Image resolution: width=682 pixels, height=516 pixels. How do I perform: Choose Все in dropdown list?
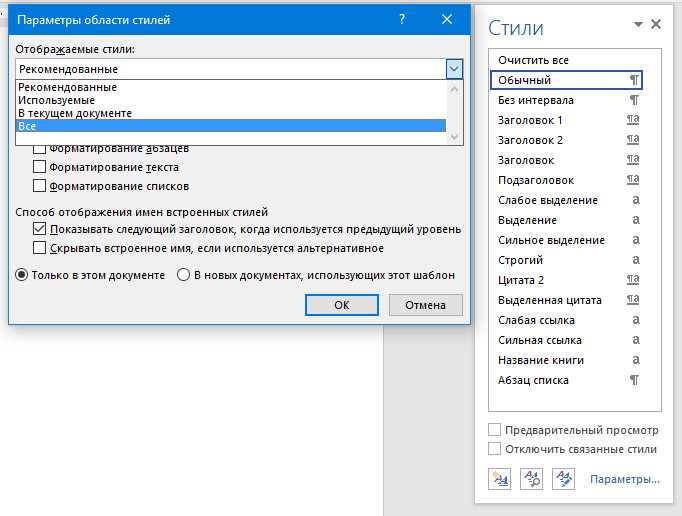(231, 126)
